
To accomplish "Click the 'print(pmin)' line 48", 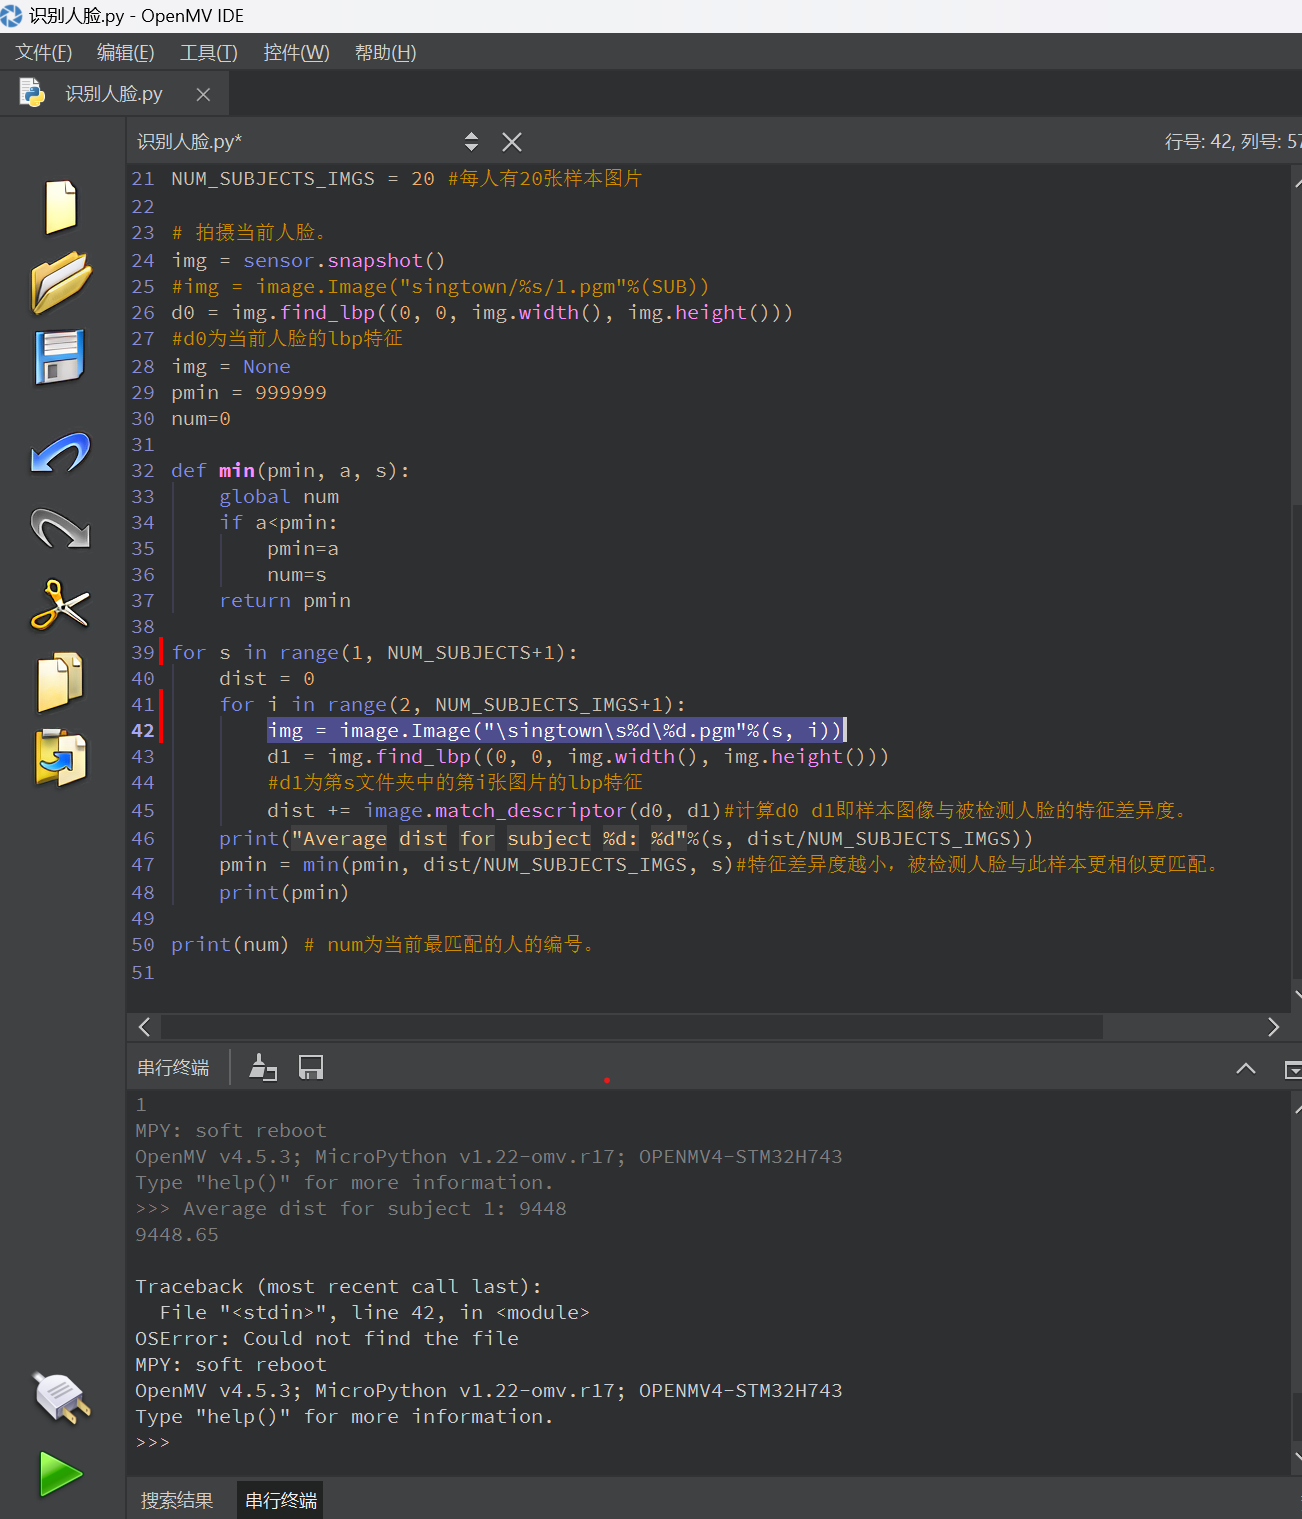I will click(284, 892).
